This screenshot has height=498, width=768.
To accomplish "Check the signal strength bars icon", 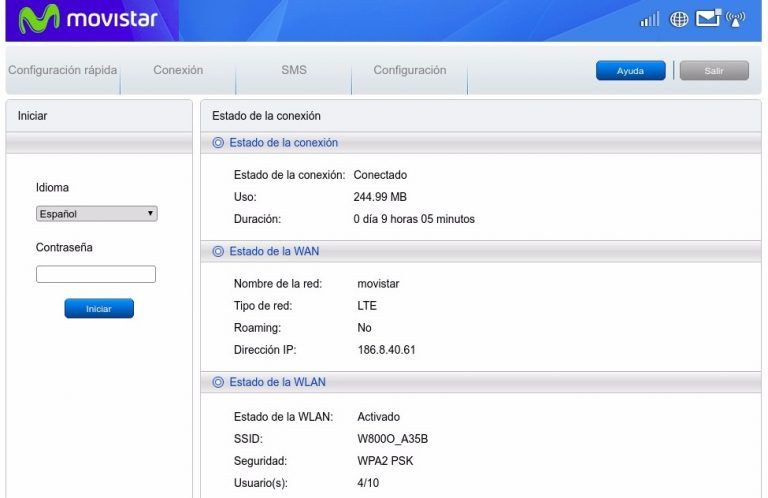I will [649, 20].
